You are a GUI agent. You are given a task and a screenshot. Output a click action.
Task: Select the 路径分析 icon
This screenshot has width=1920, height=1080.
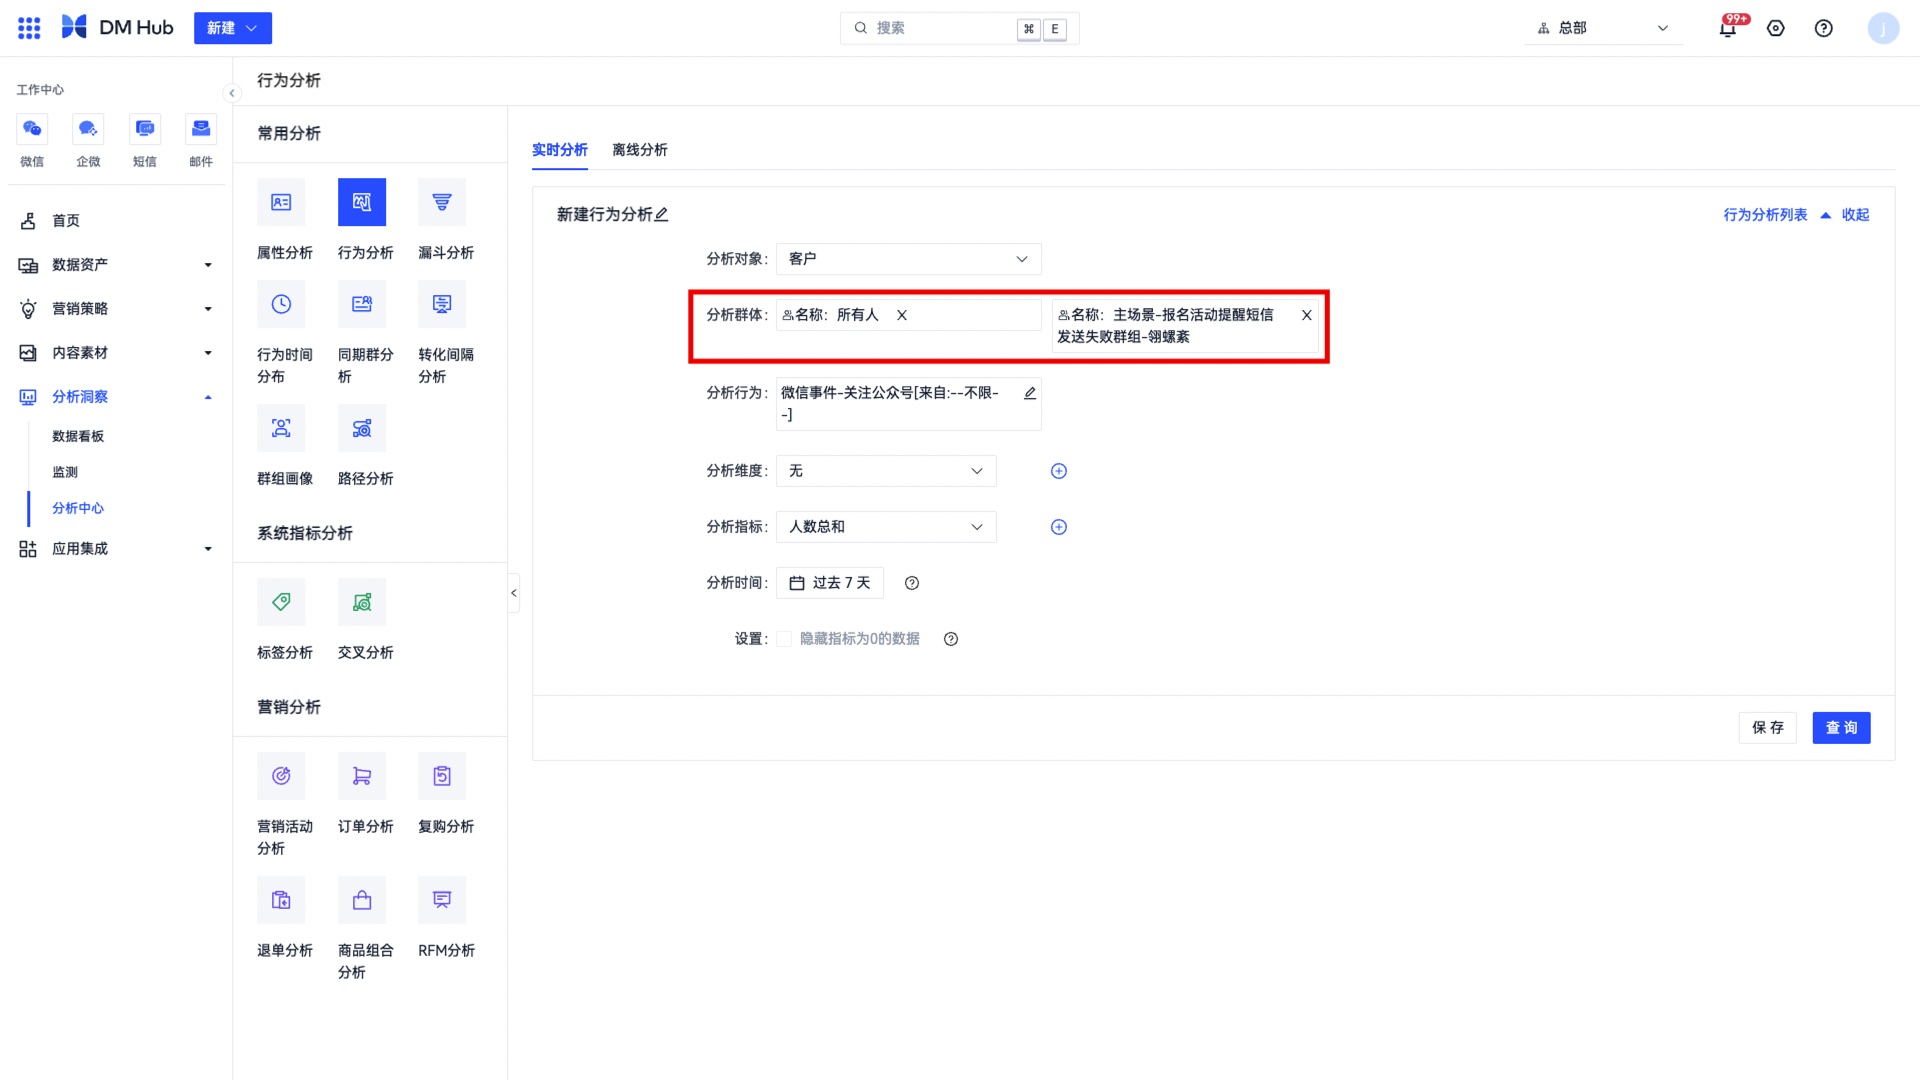pos(362,428)
